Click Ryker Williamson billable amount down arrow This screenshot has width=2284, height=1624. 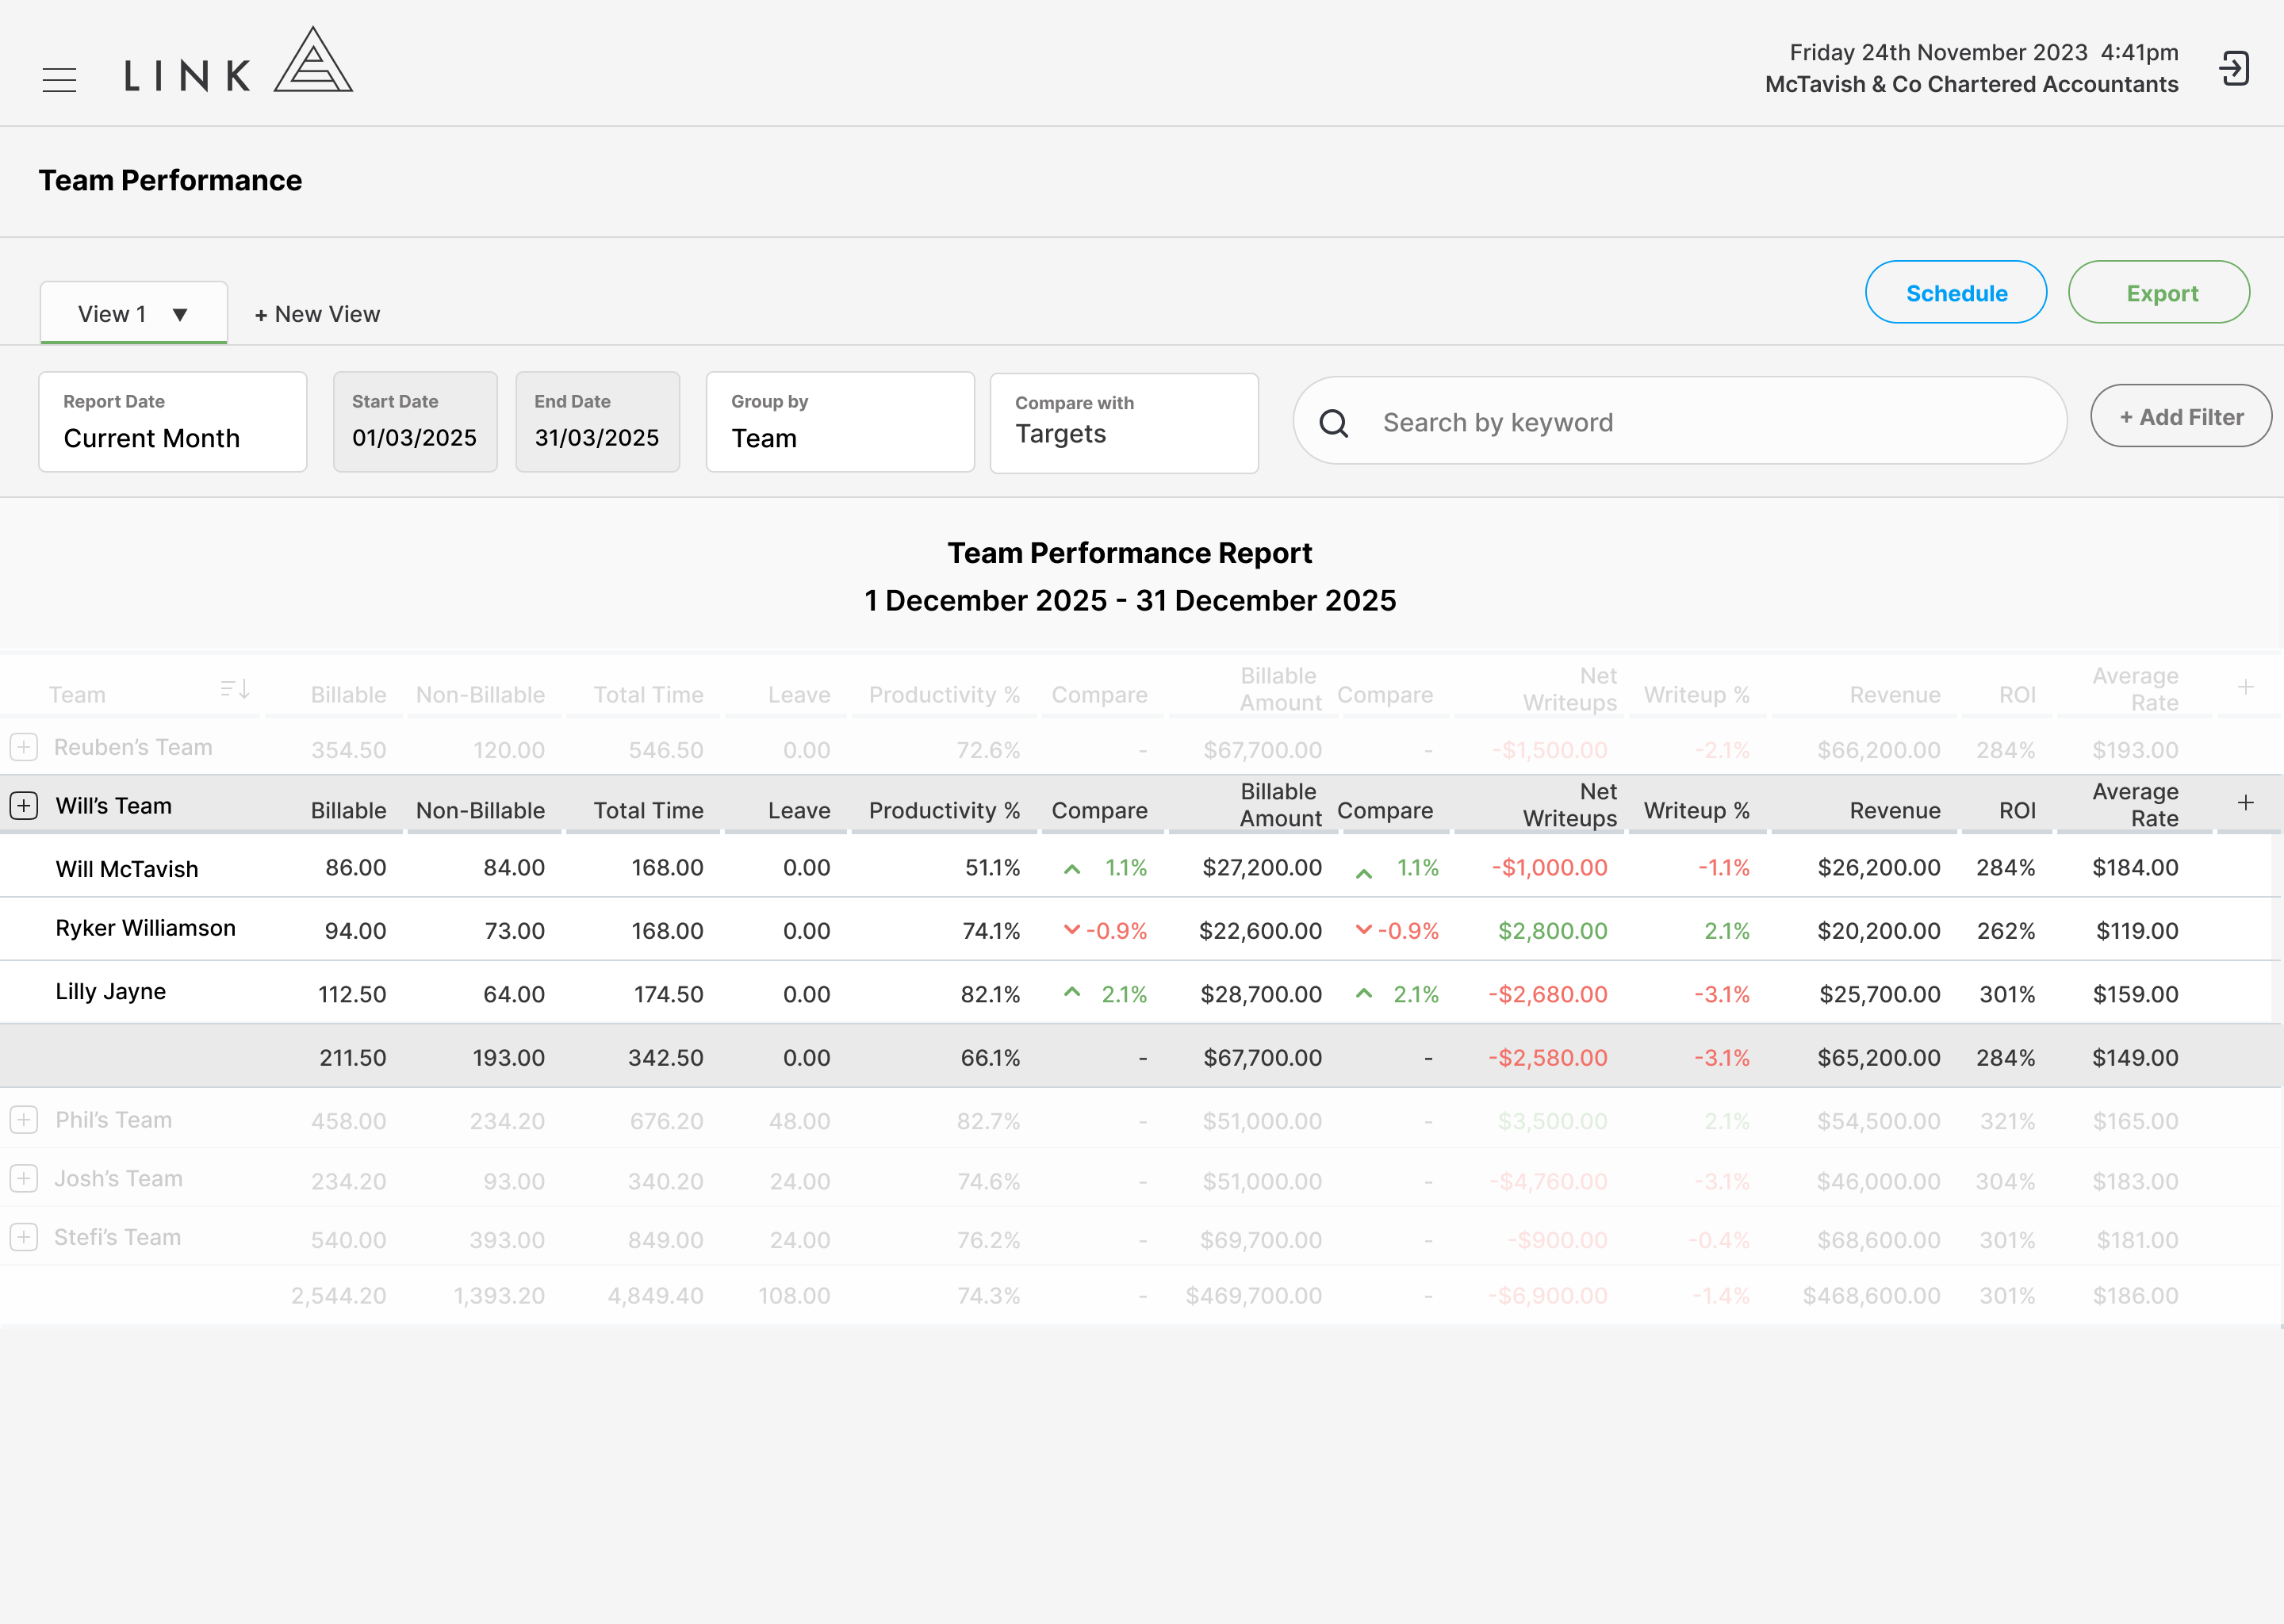coord(1364,930)
